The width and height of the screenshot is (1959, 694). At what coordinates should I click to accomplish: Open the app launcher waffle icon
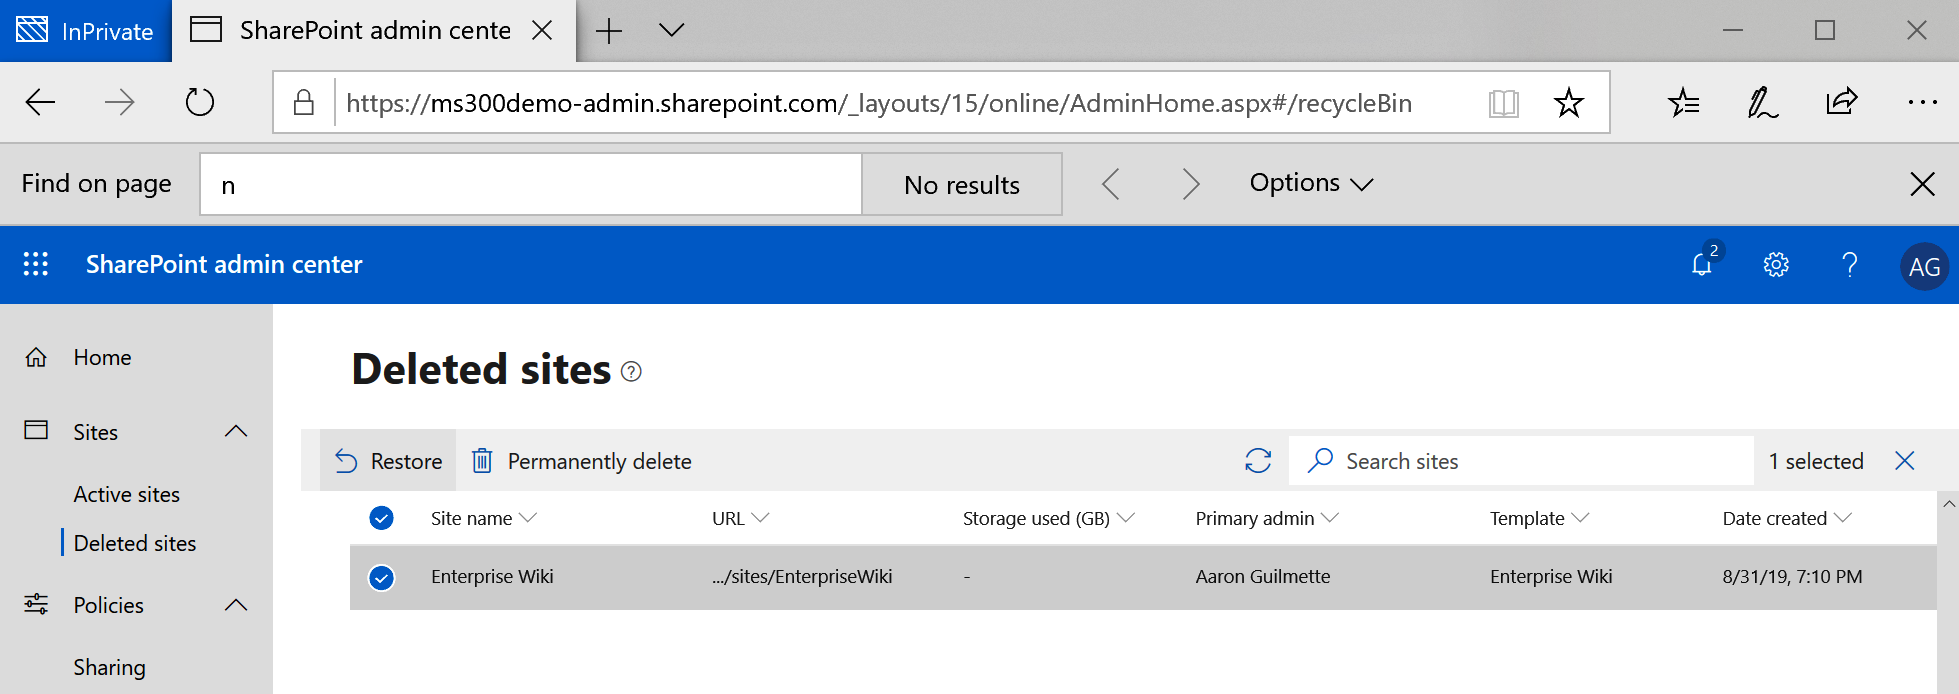tap(36, 264)
